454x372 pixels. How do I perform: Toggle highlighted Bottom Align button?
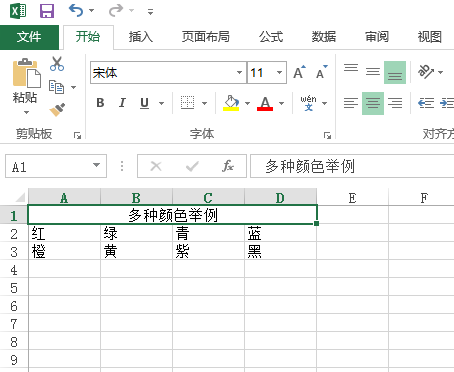[x=395, y=72]
